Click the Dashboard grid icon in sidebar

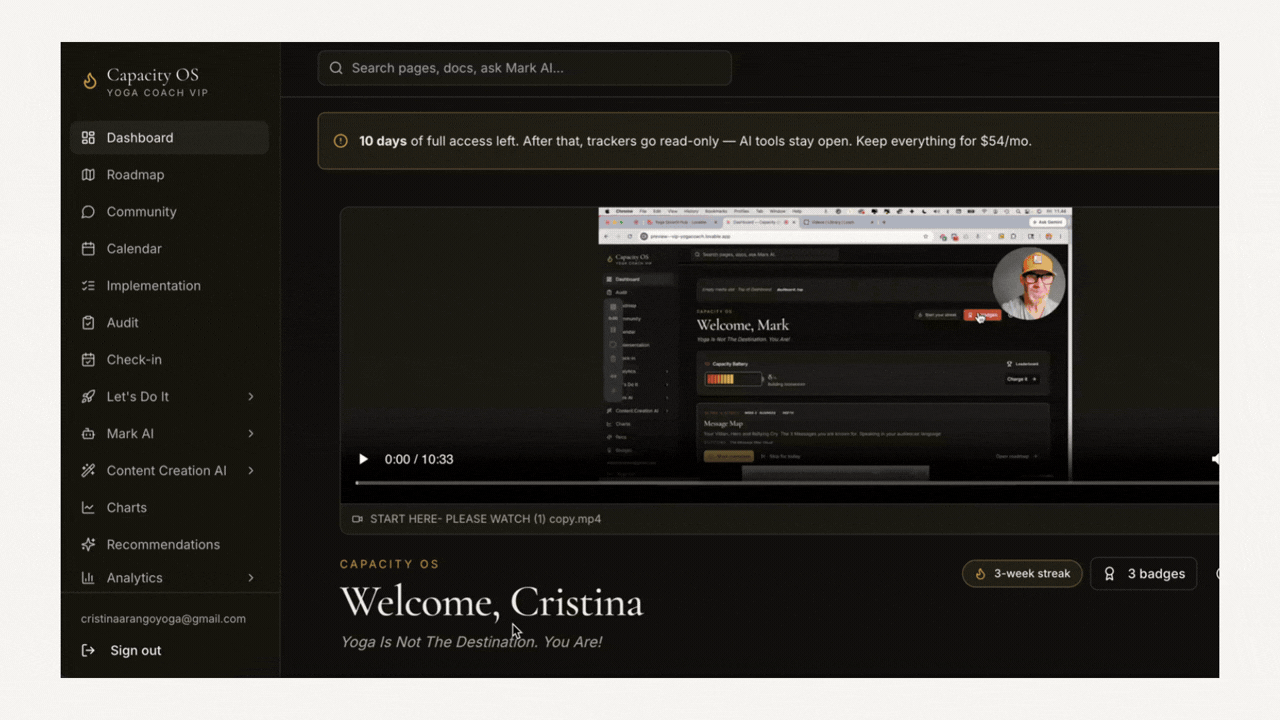tap(88, 138)
